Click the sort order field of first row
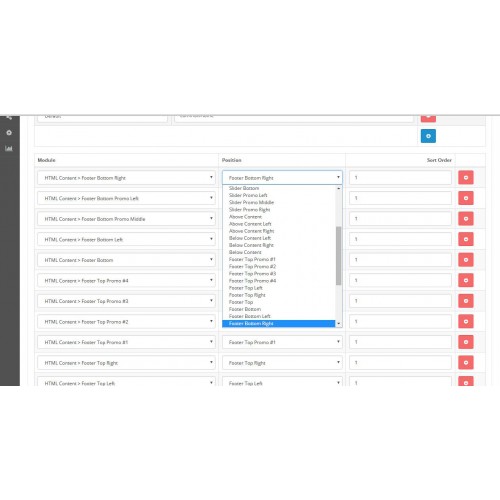 point(400,178)
